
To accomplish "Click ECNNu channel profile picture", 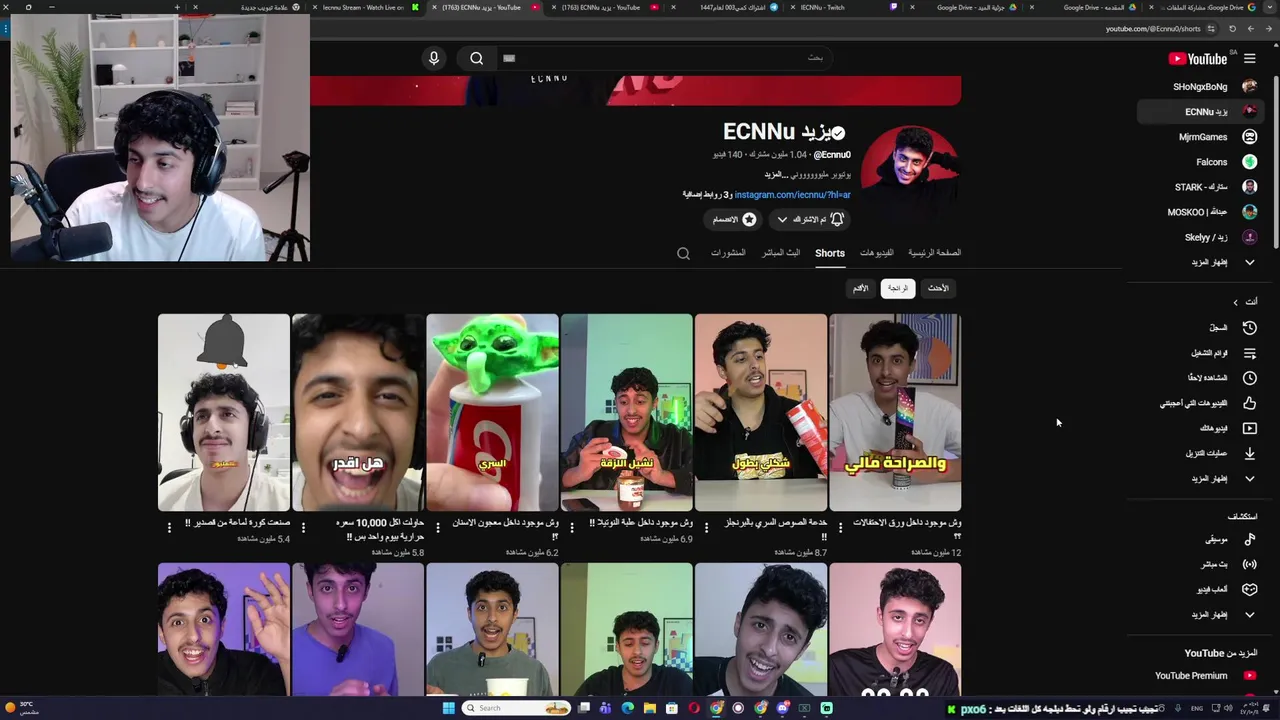I will pos(910,174).
